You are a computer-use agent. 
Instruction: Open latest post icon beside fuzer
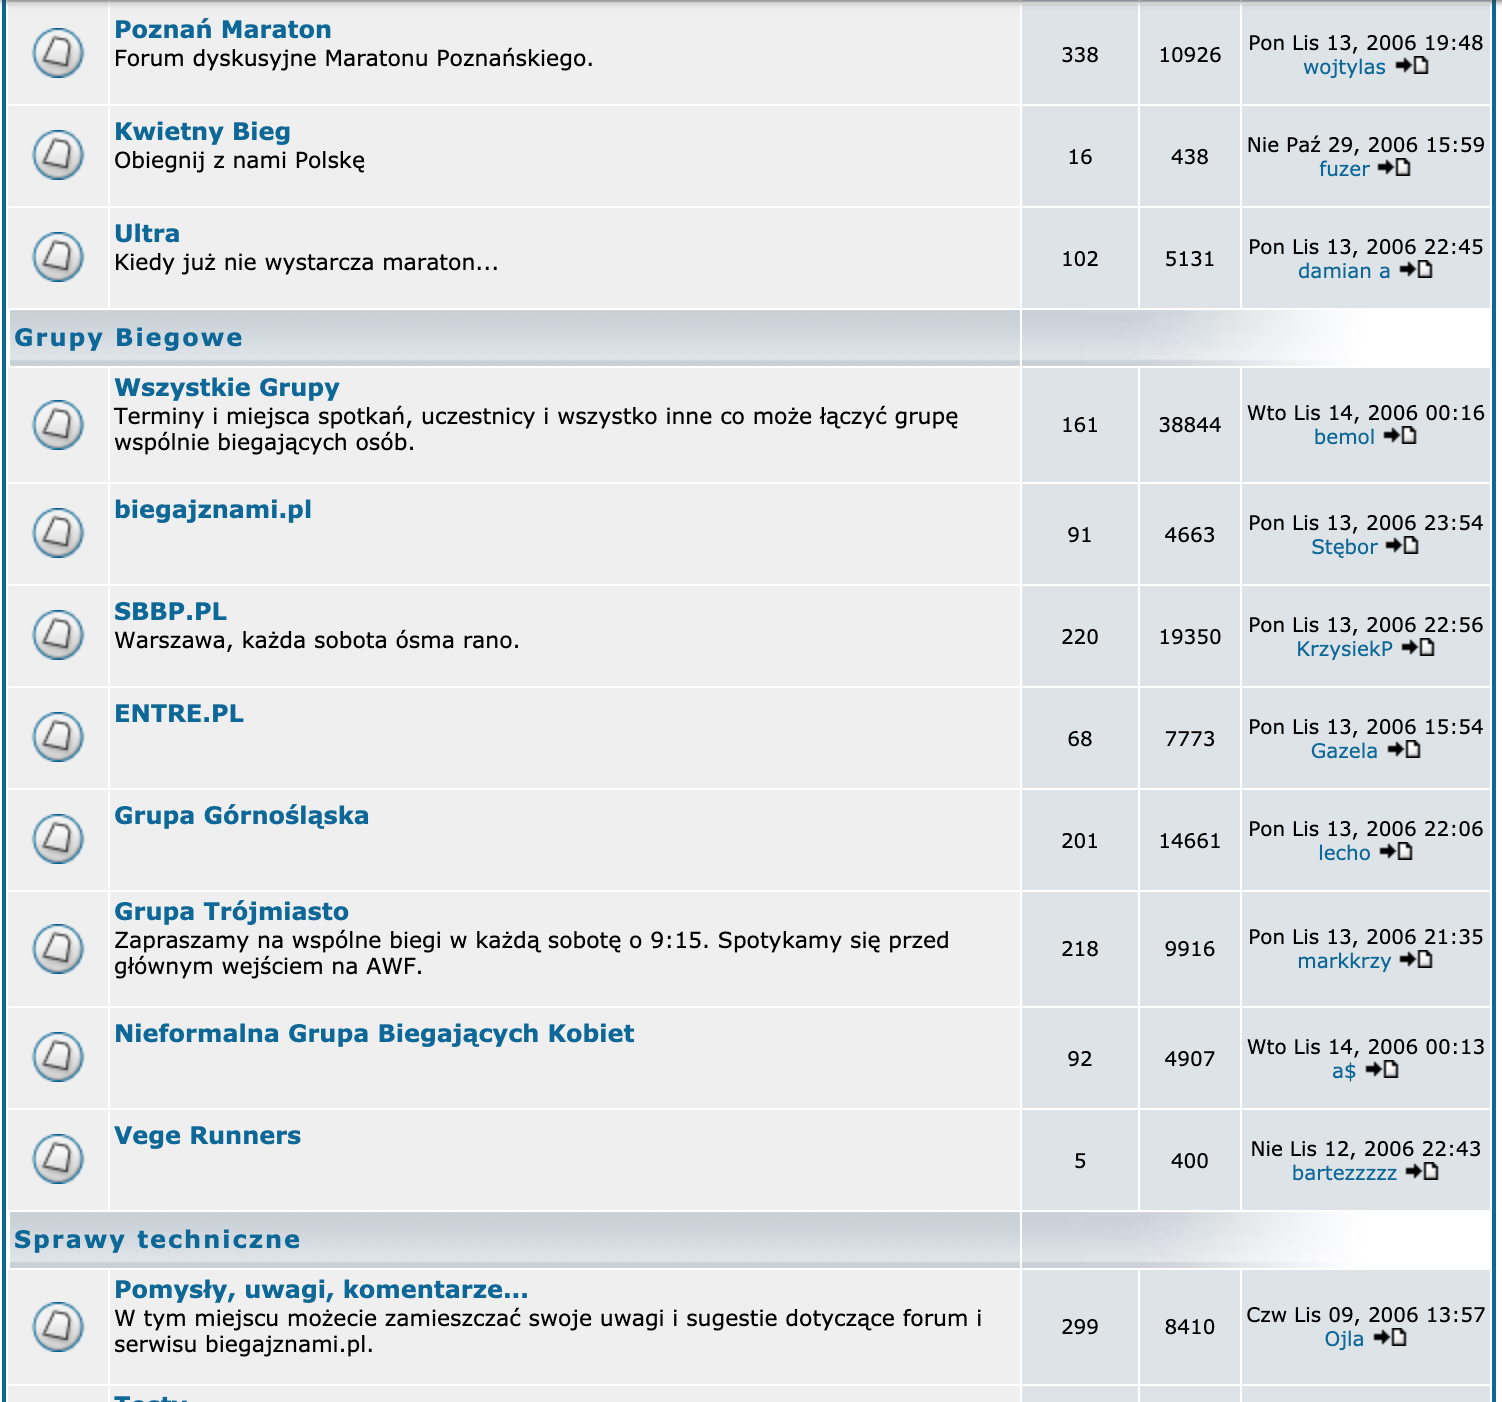click(x=1394, y=168)
